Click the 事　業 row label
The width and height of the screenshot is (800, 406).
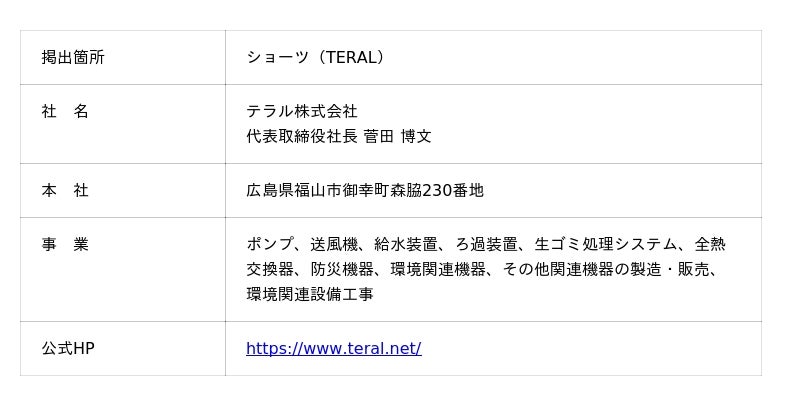click(x=65, y=244)
